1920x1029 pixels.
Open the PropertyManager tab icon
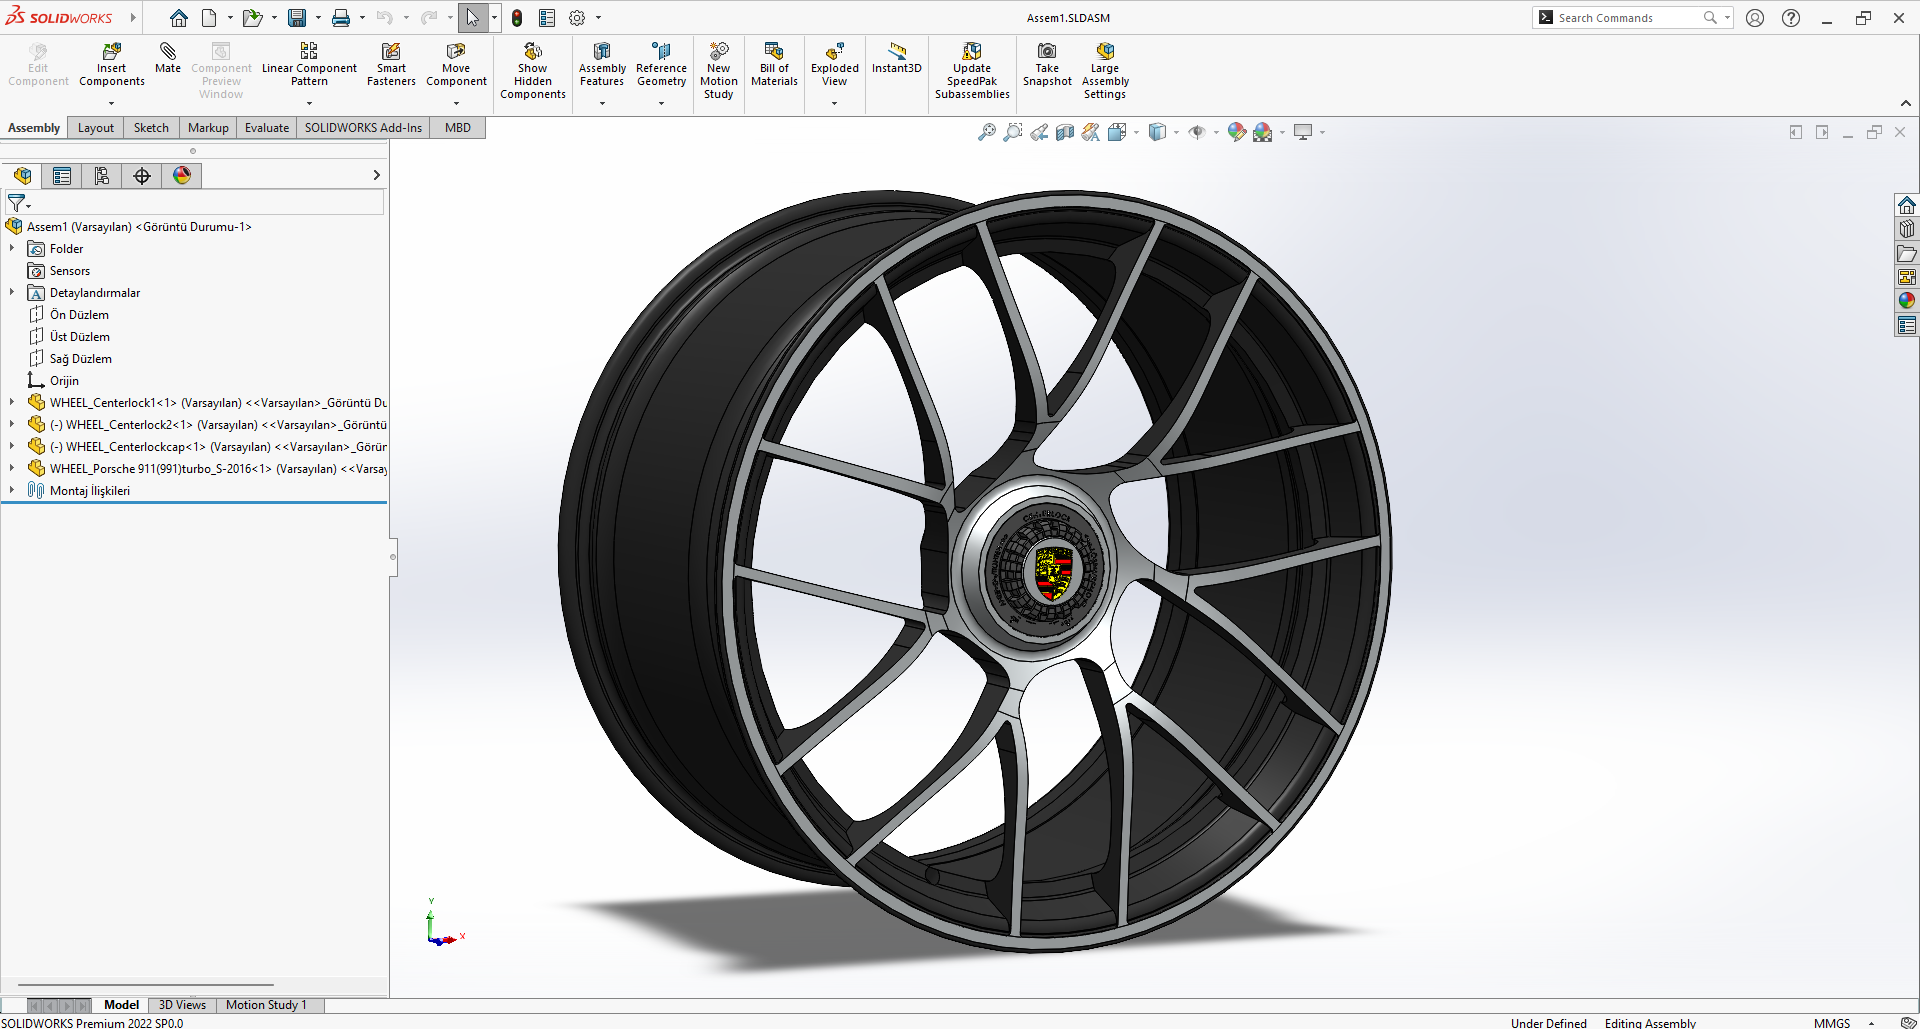[62, 176]
